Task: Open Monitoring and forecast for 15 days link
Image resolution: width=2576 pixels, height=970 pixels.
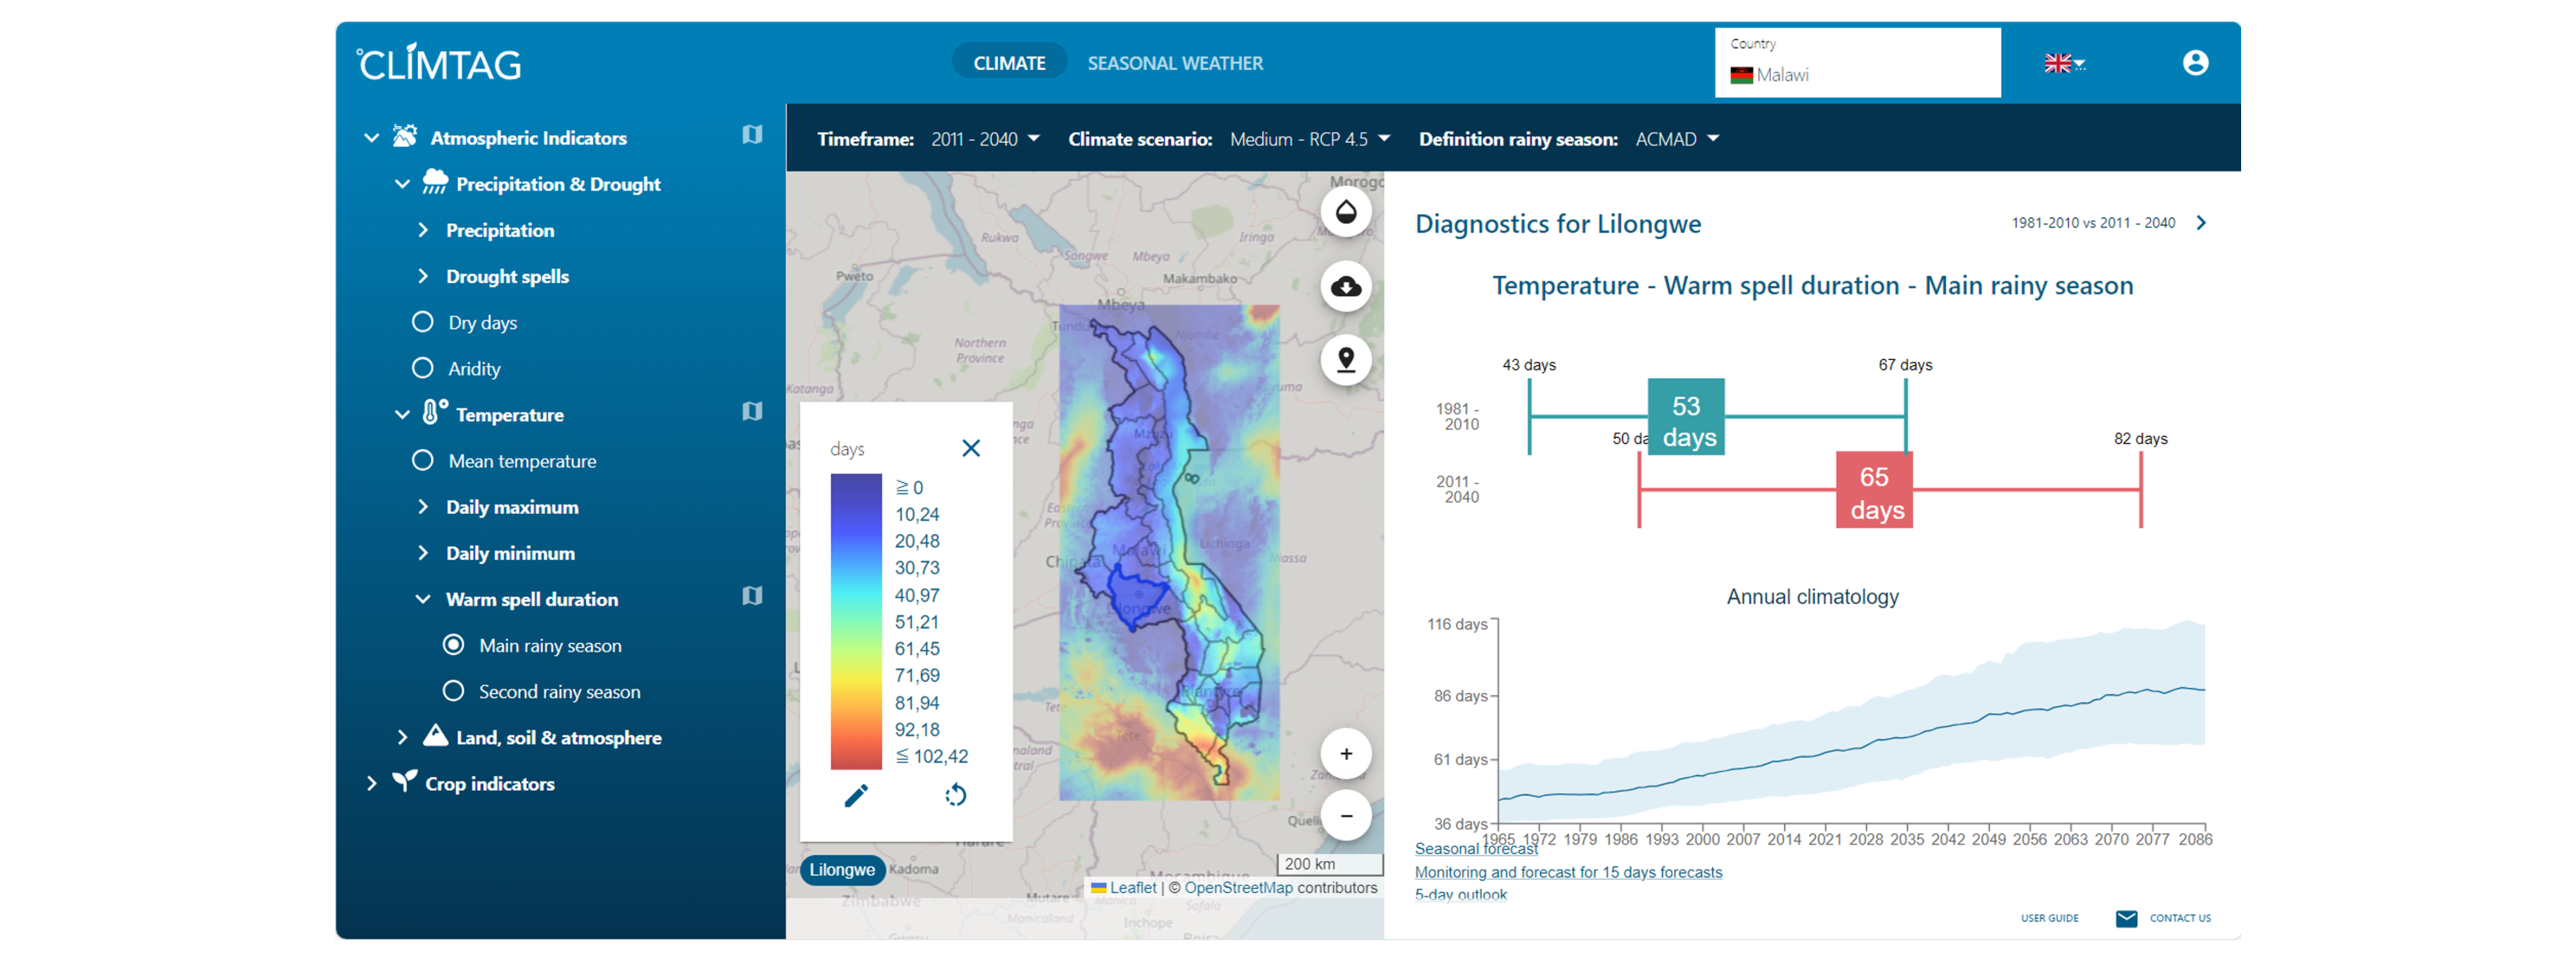Action: coord(1568,873)
